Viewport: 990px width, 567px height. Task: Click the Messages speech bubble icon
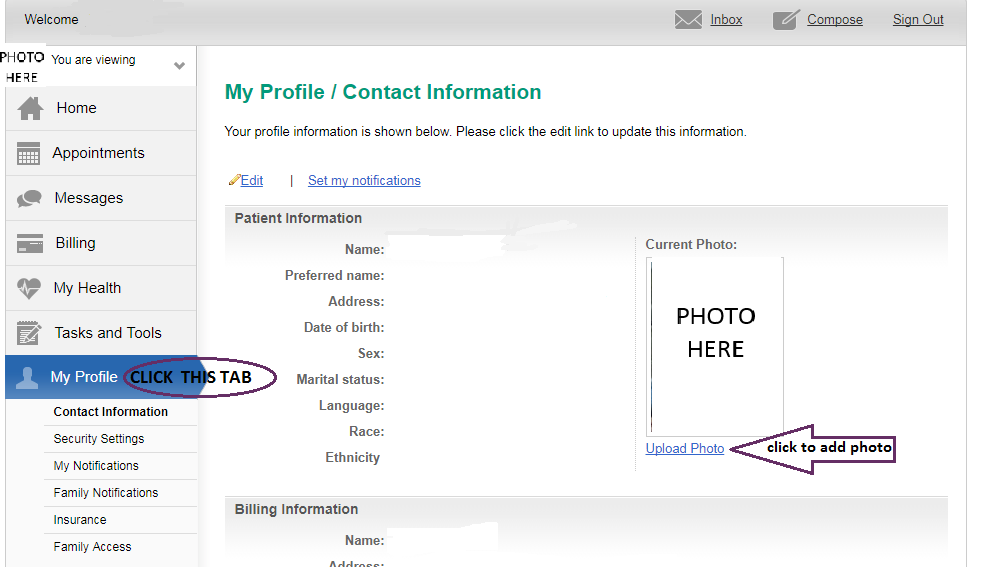[x=30, y=198]
